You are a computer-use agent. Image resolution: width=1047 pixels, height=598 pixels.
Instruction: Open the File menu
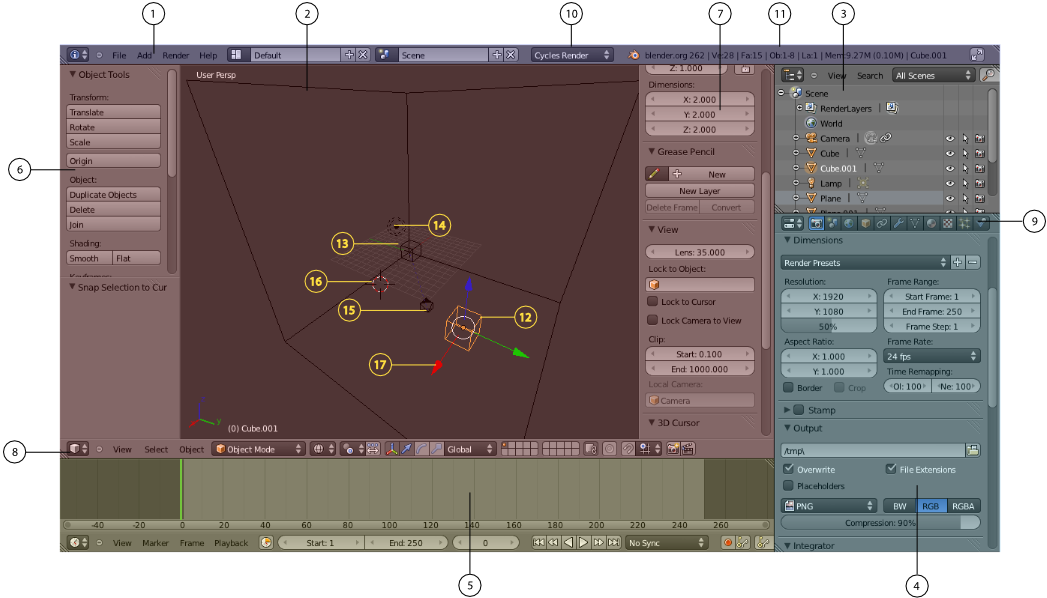(119, 55)
